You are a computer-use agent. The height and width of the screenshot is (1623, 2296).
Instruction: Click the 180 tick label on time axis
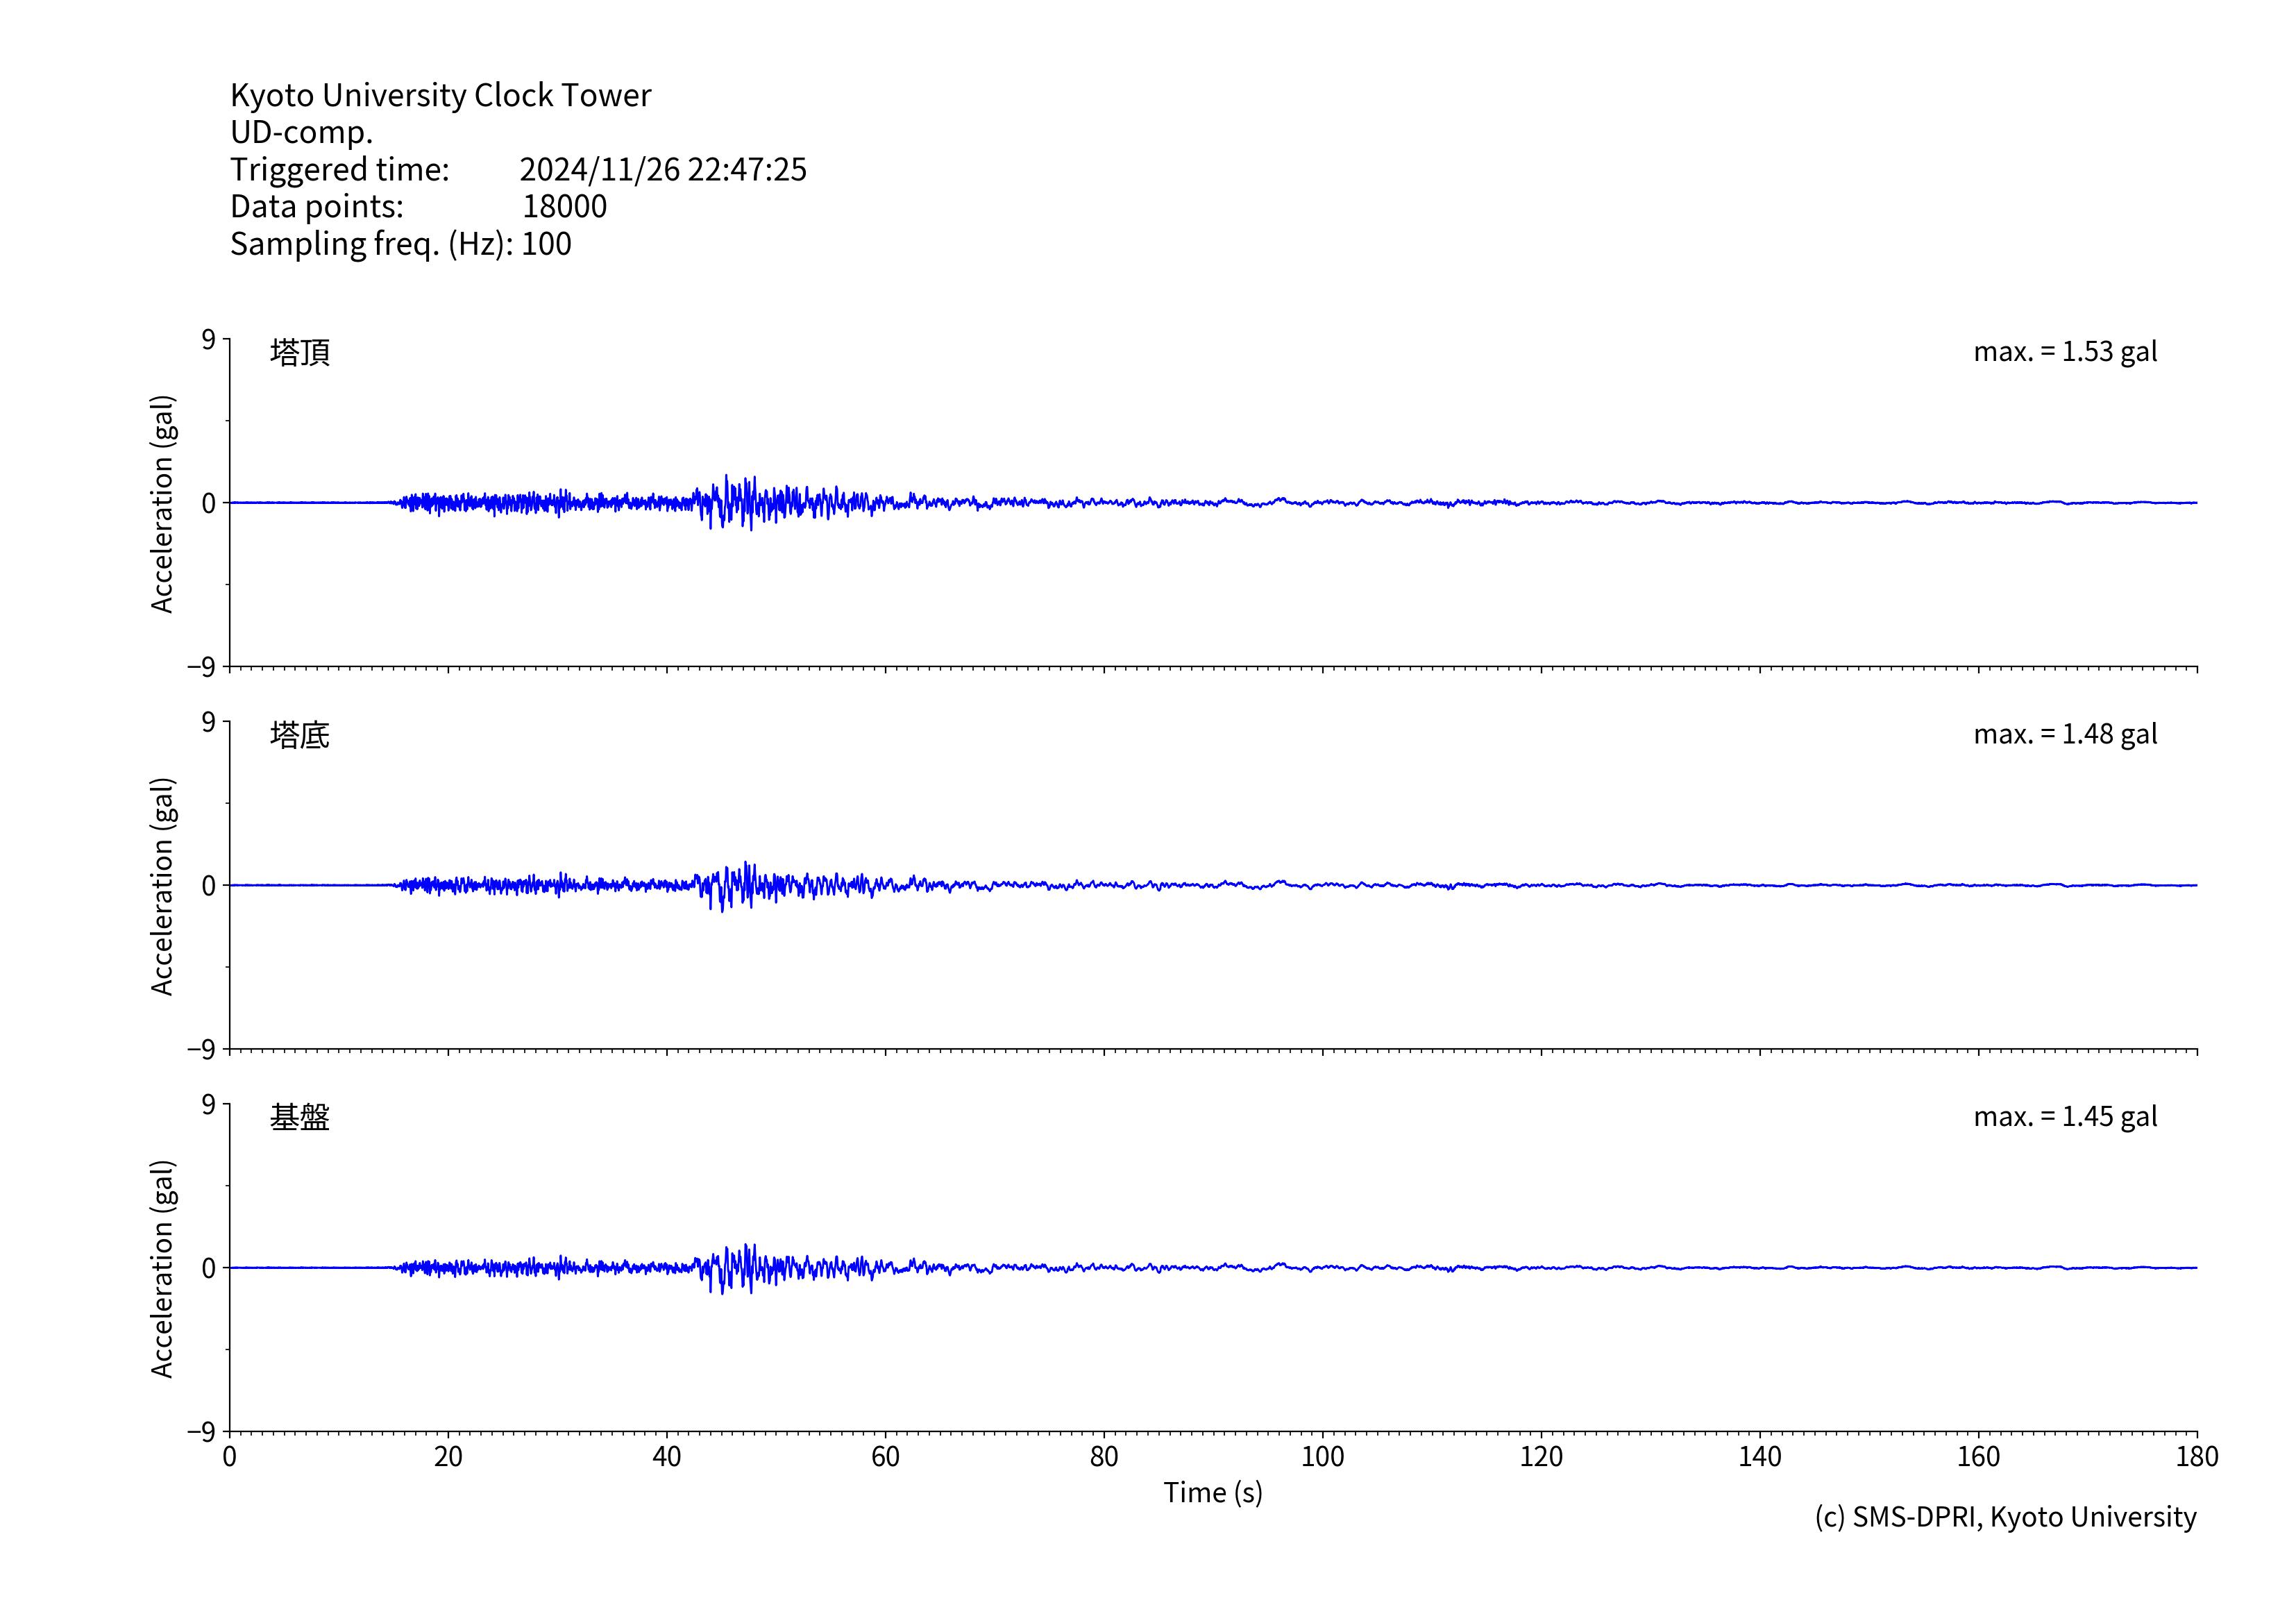[x=2196, y=1457]
